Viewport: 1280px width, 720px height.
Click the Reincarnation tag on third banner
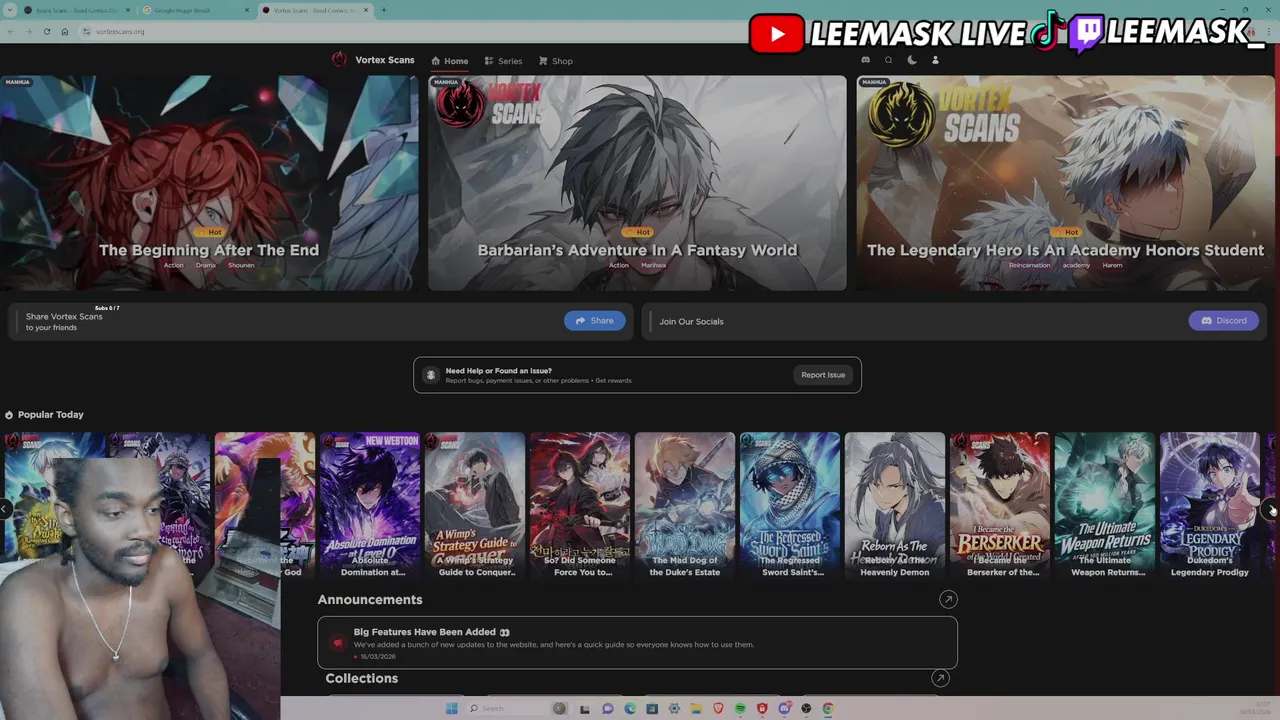[1030, 265]
